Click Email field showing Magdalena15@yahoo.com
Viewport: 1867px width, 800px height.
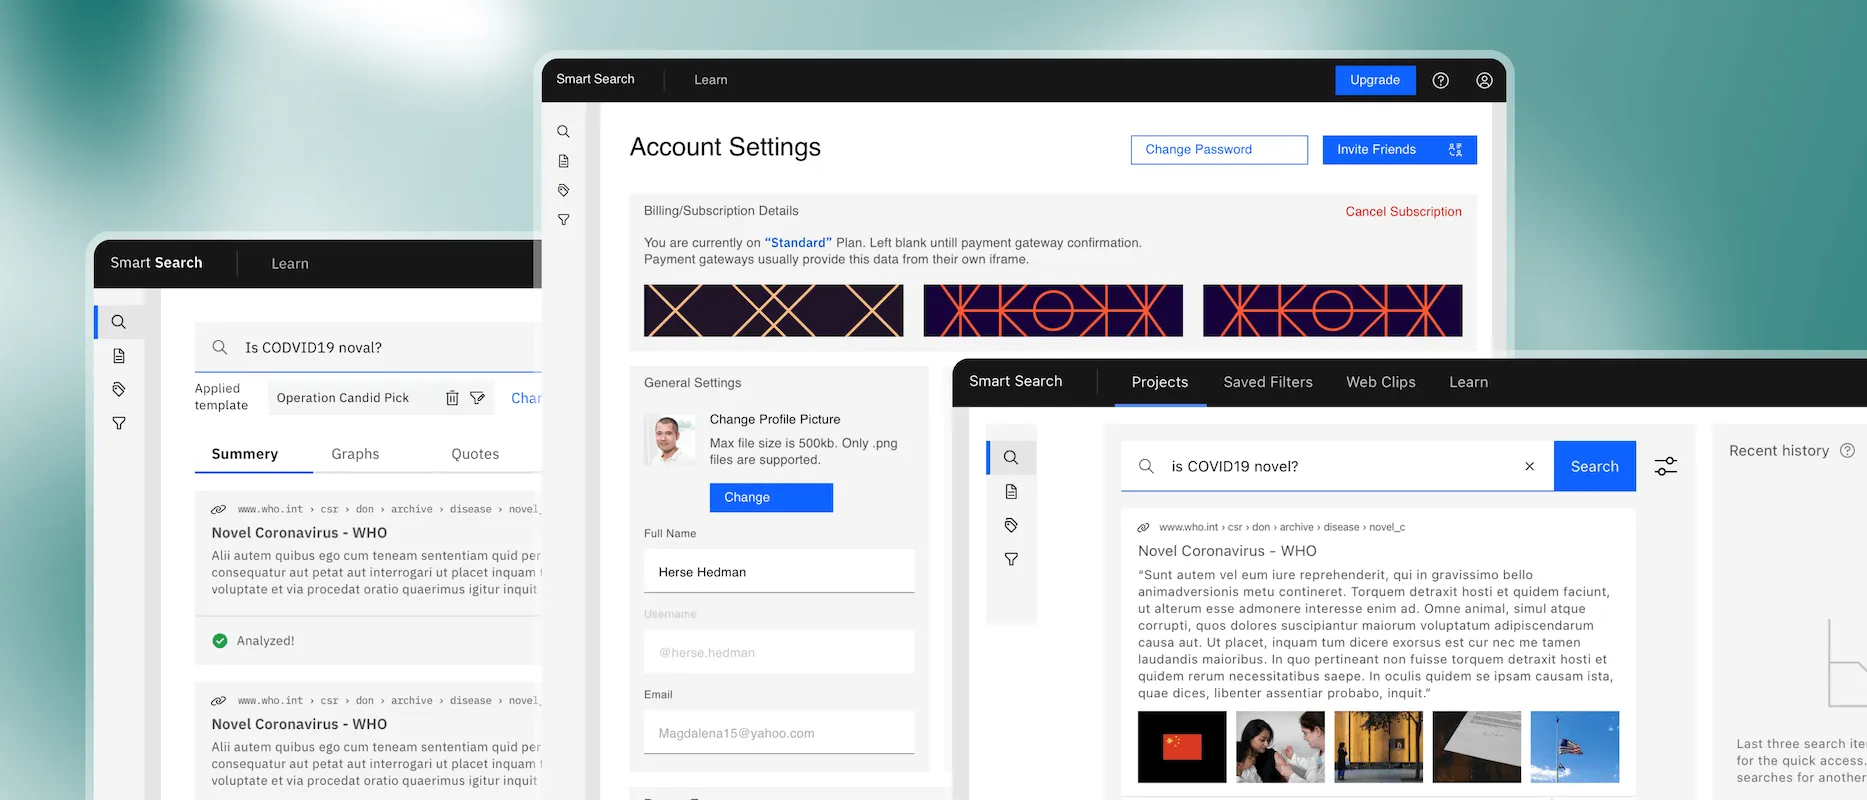[779, 732]
